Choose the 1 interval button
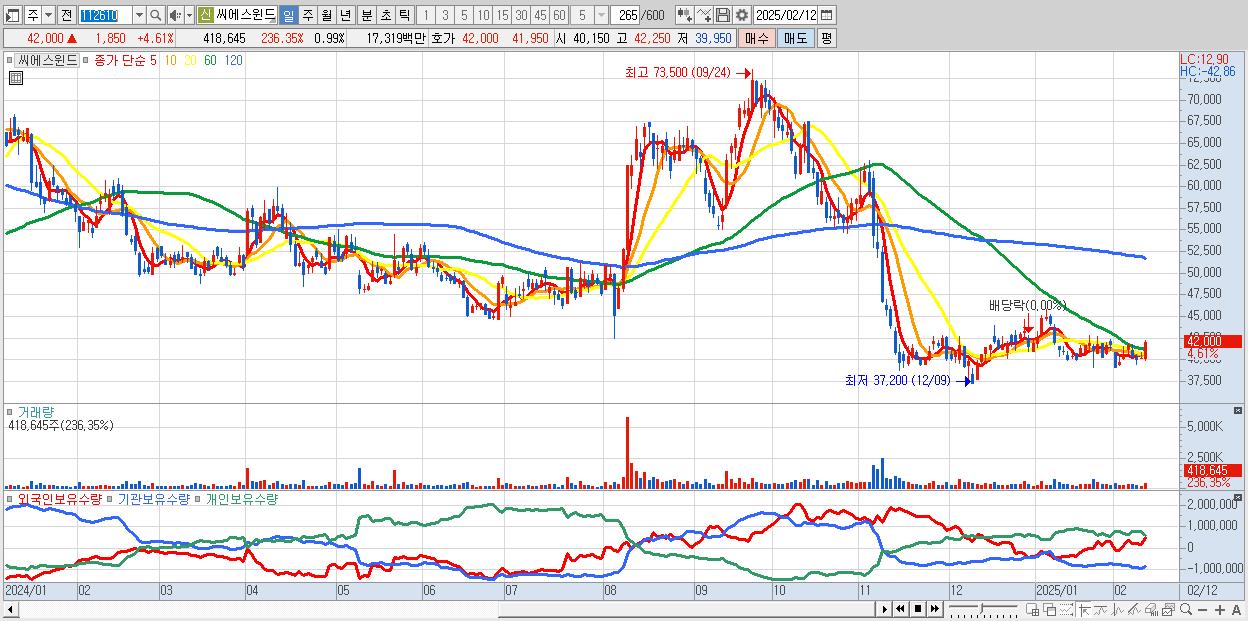Screen dimensions: 1248x621 tap(426, 15)
